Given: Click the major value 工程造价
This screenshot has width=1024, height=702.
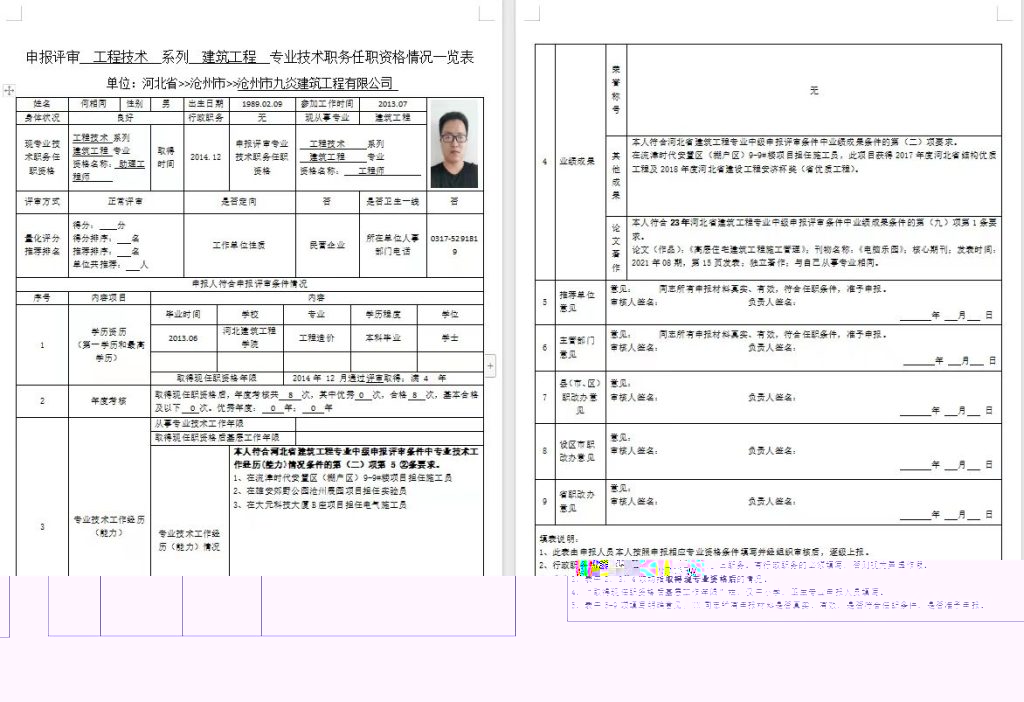Looking at the screenshot, I should 317,338.
